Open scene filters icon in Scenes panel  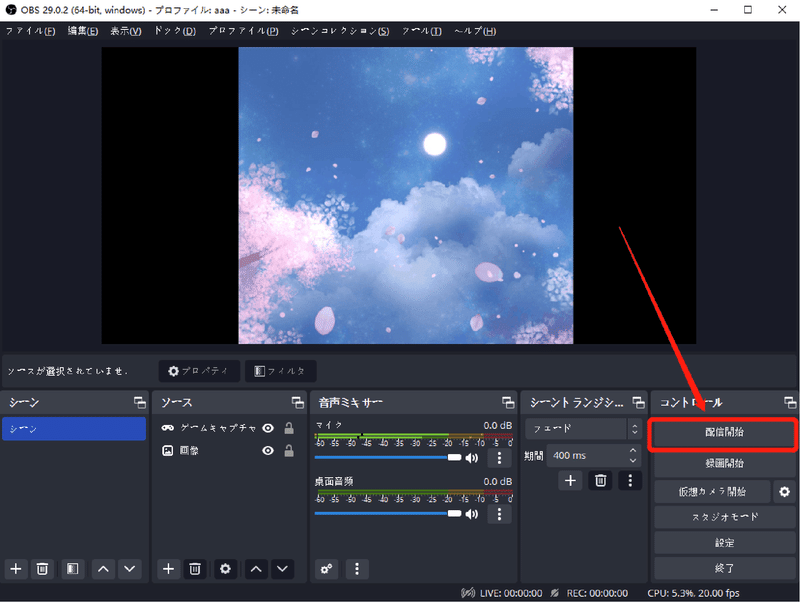[72, 569]
